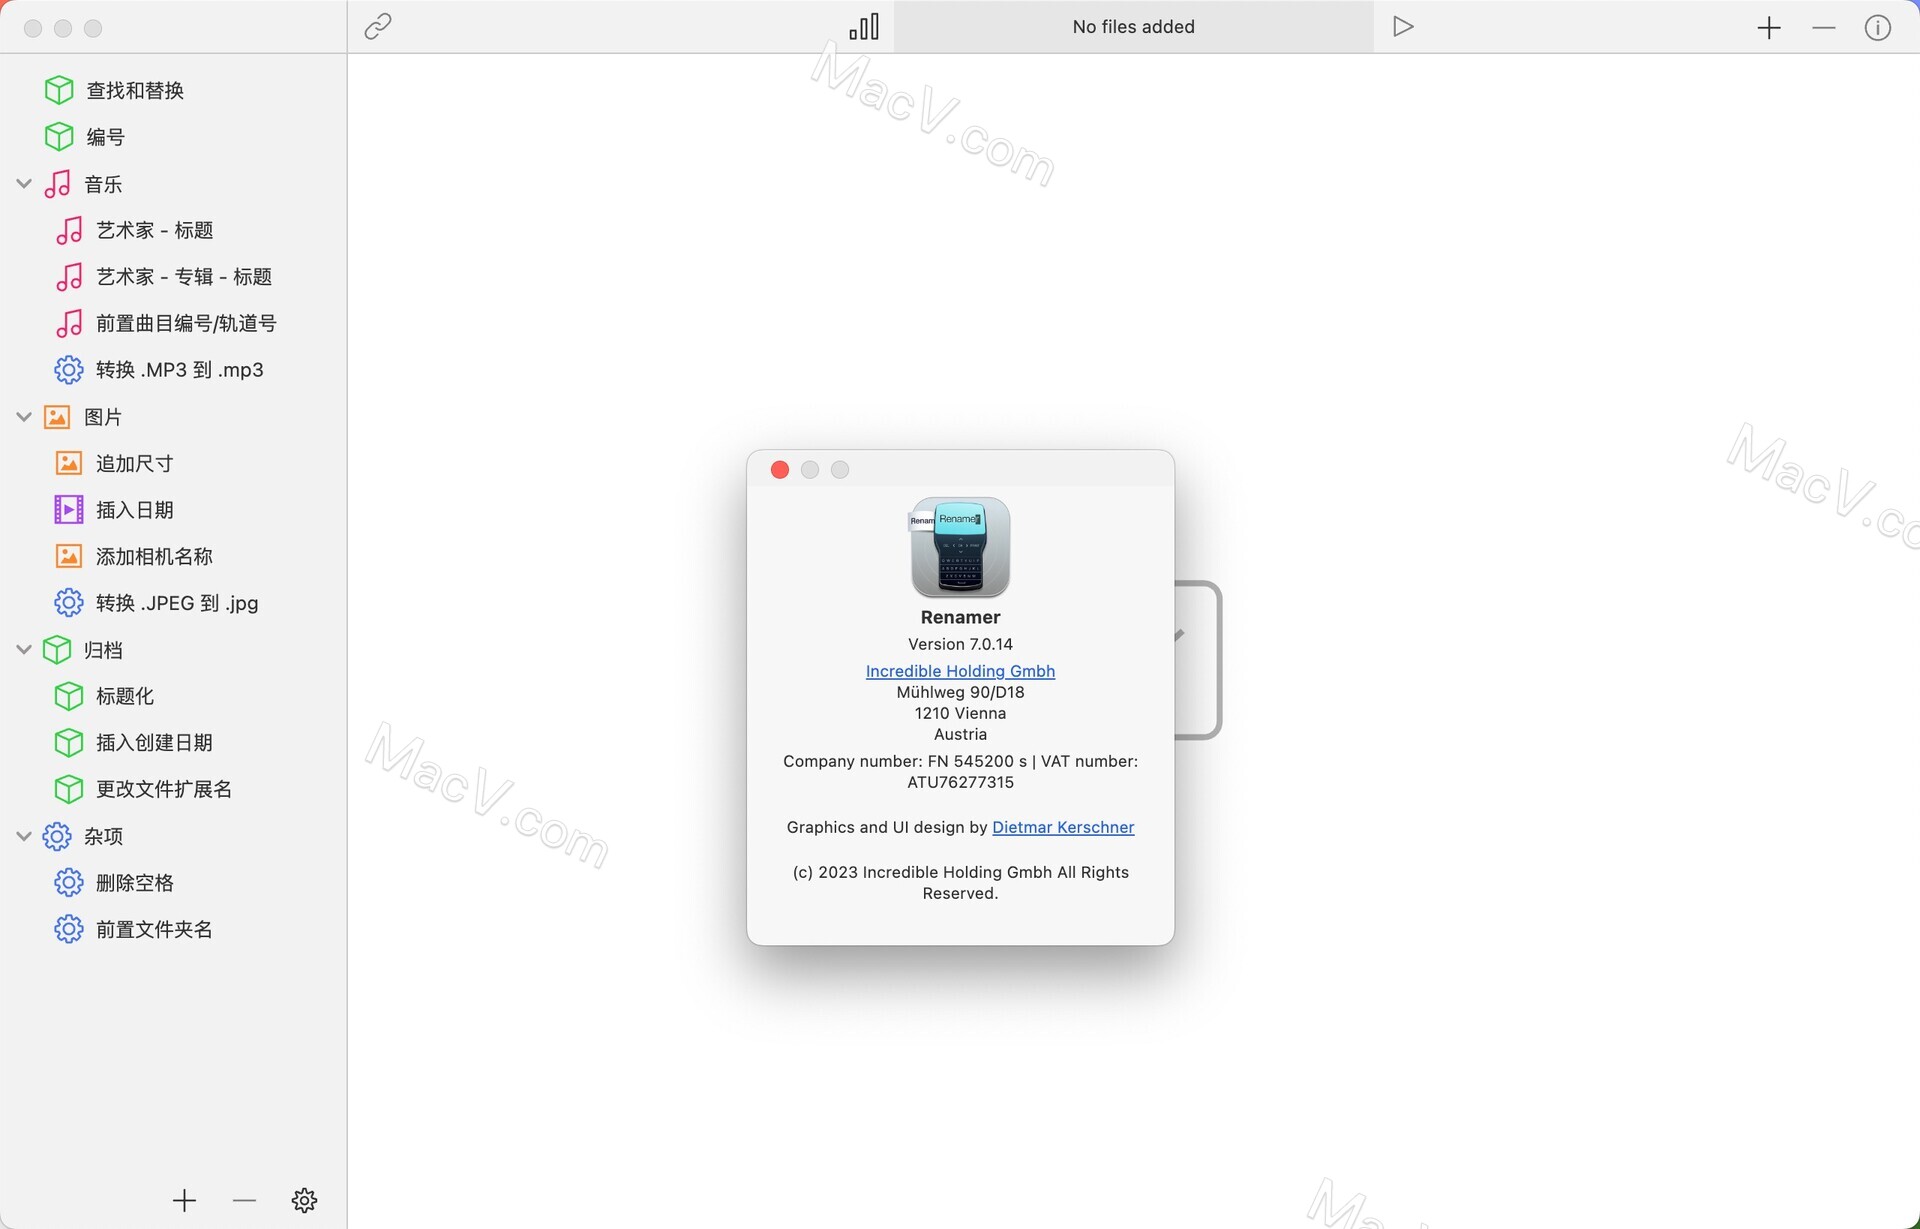Click the cube icon next to 标题化
The image size is (1920, 1229).
pos(68,696)
